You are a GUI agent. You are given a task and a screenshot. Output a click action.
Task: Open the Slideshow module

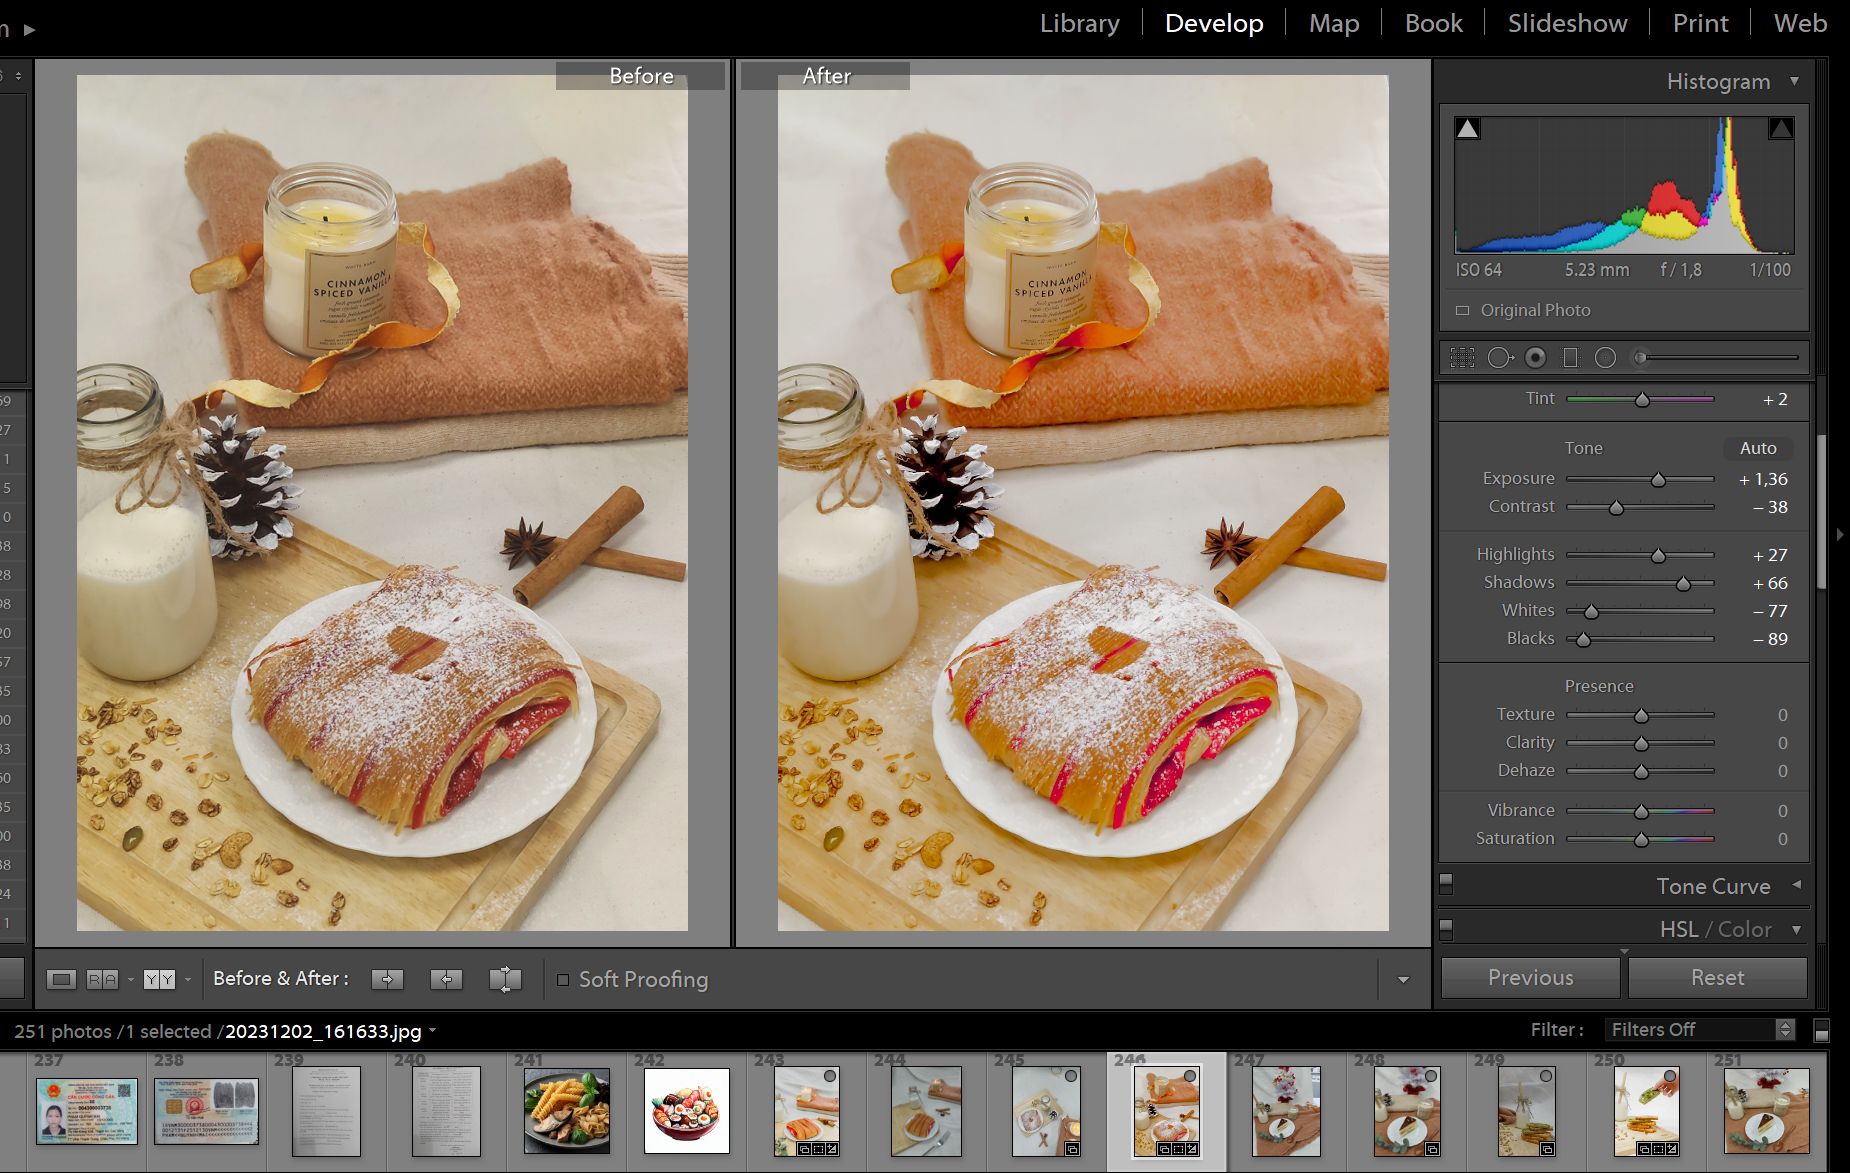coord(1567,23)
